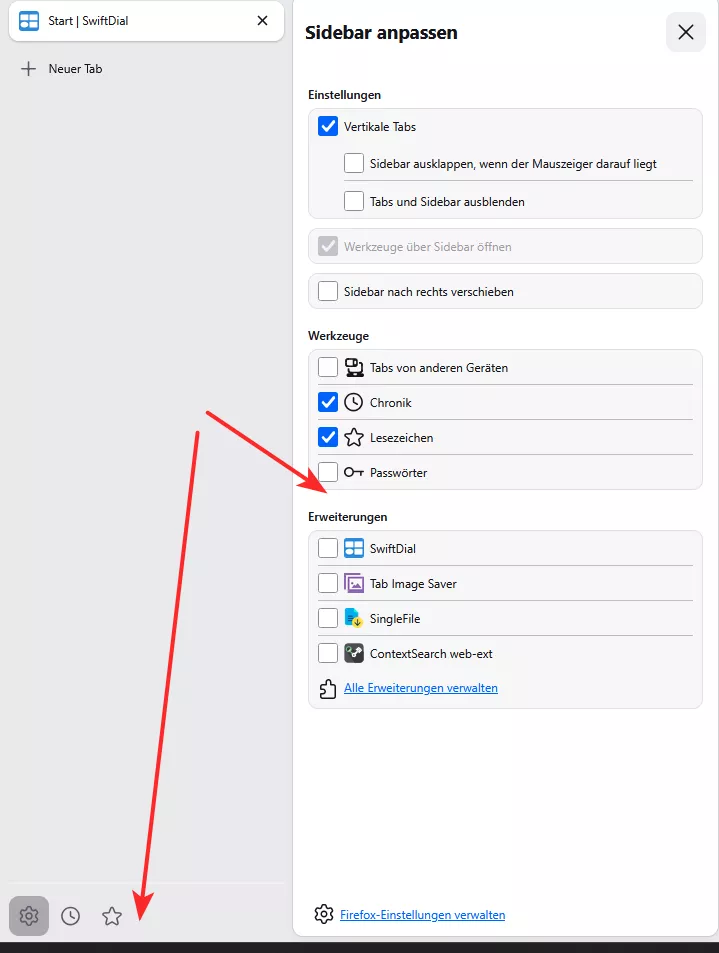
Task: Enable Sidebar ausklappen on mouse hover
Action: tap(354, 163)
